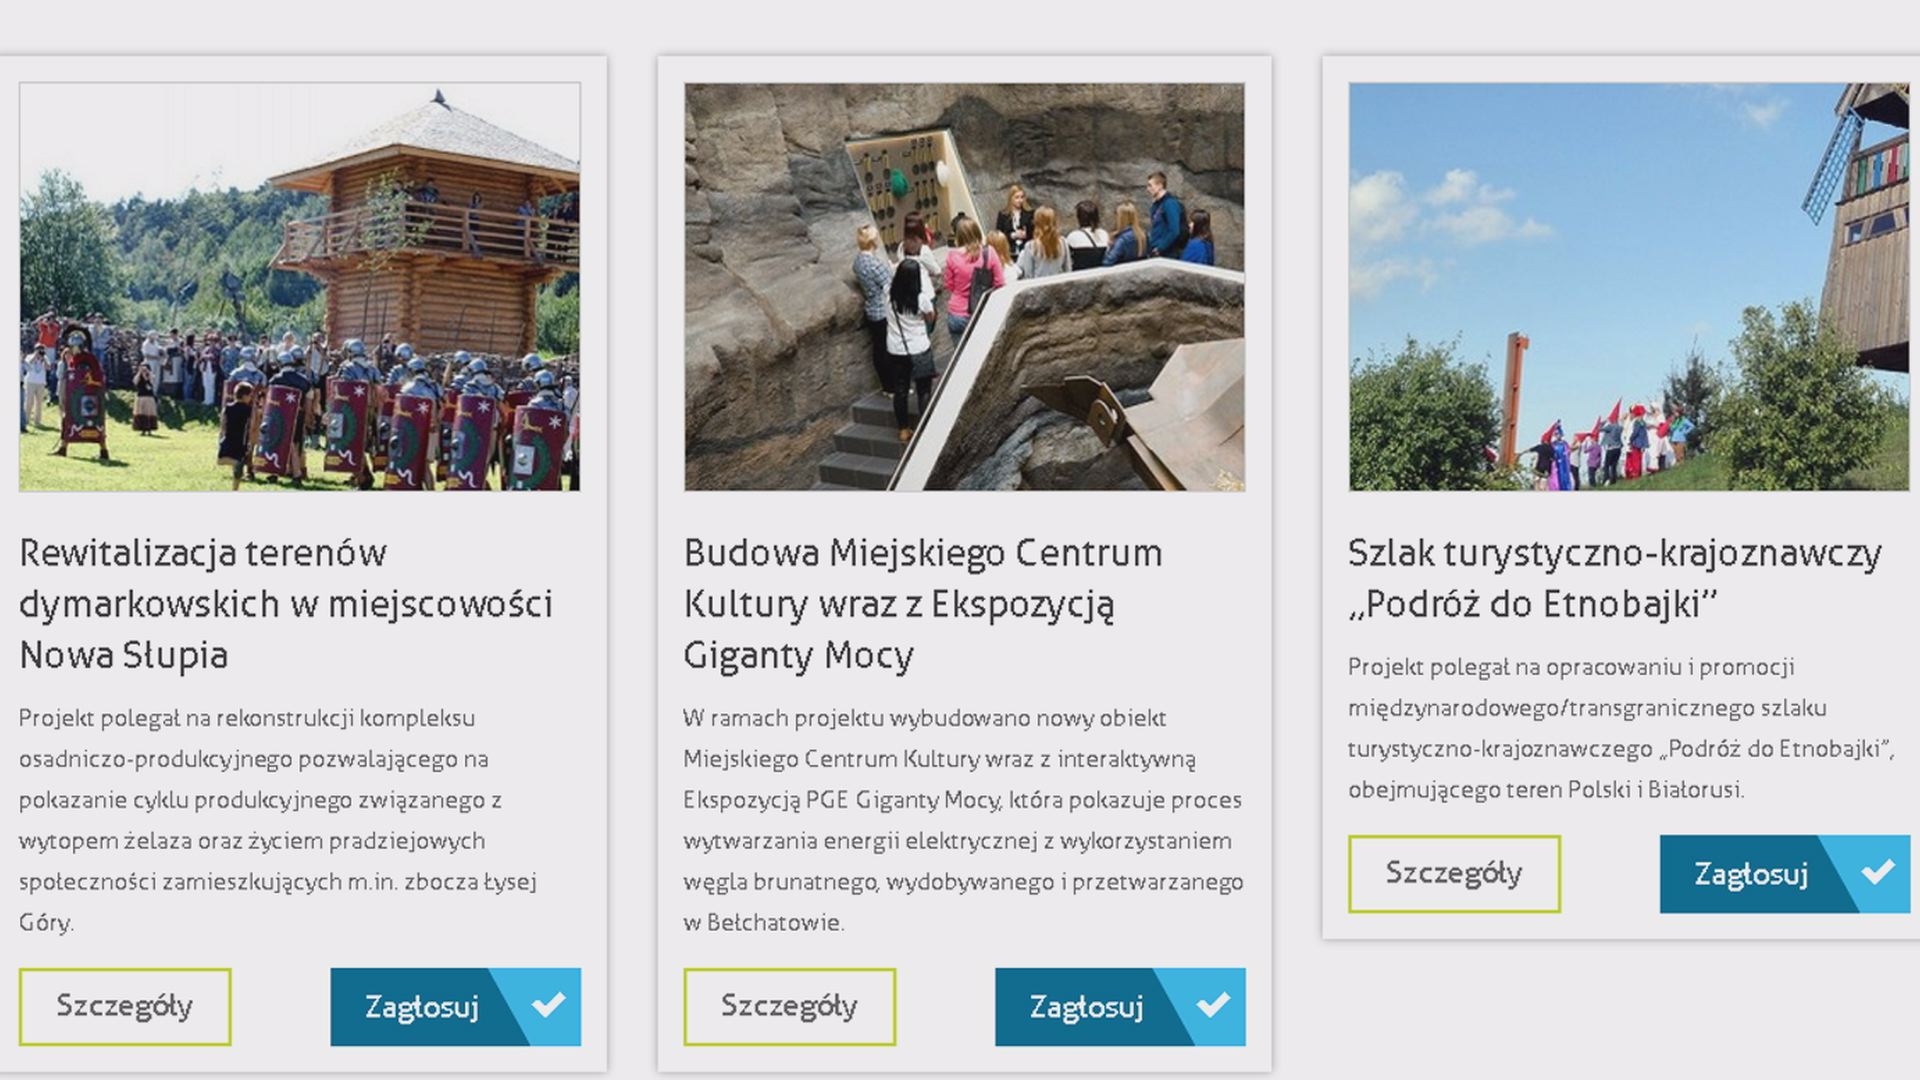The height and width of the screenshot is (1080, 1920).
Task: Click the checkmark icon on Nowa Słupia's vote button
Action: [548, 1005]
